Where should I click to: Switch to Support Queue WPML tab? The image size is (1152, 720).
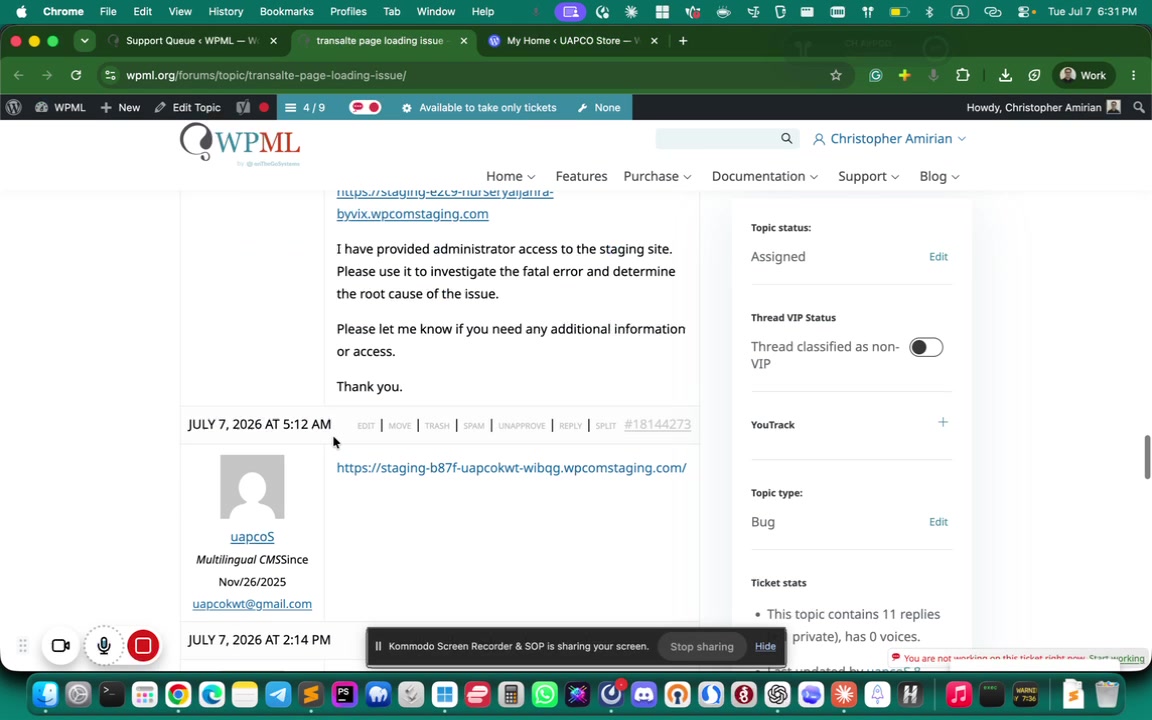[x=192, y=40]
